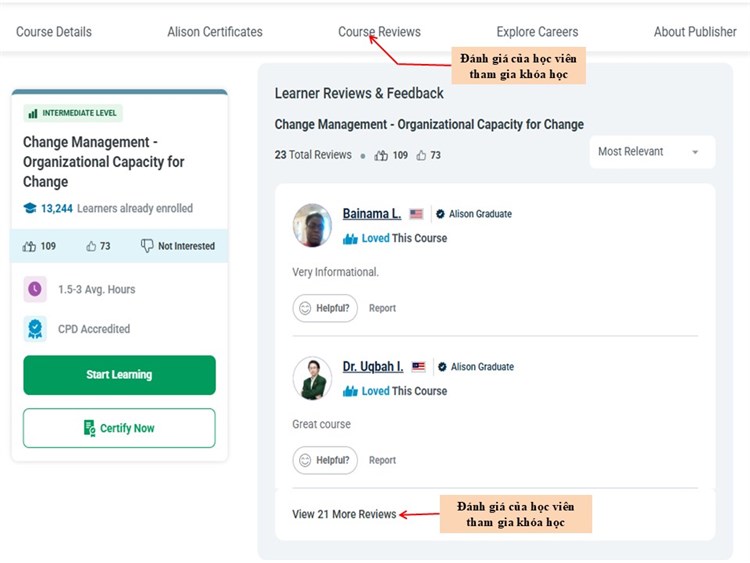This screenshot has height=563, width=750.
Task: Click Bainama L.'s profile photo
Action: point(312,225)
